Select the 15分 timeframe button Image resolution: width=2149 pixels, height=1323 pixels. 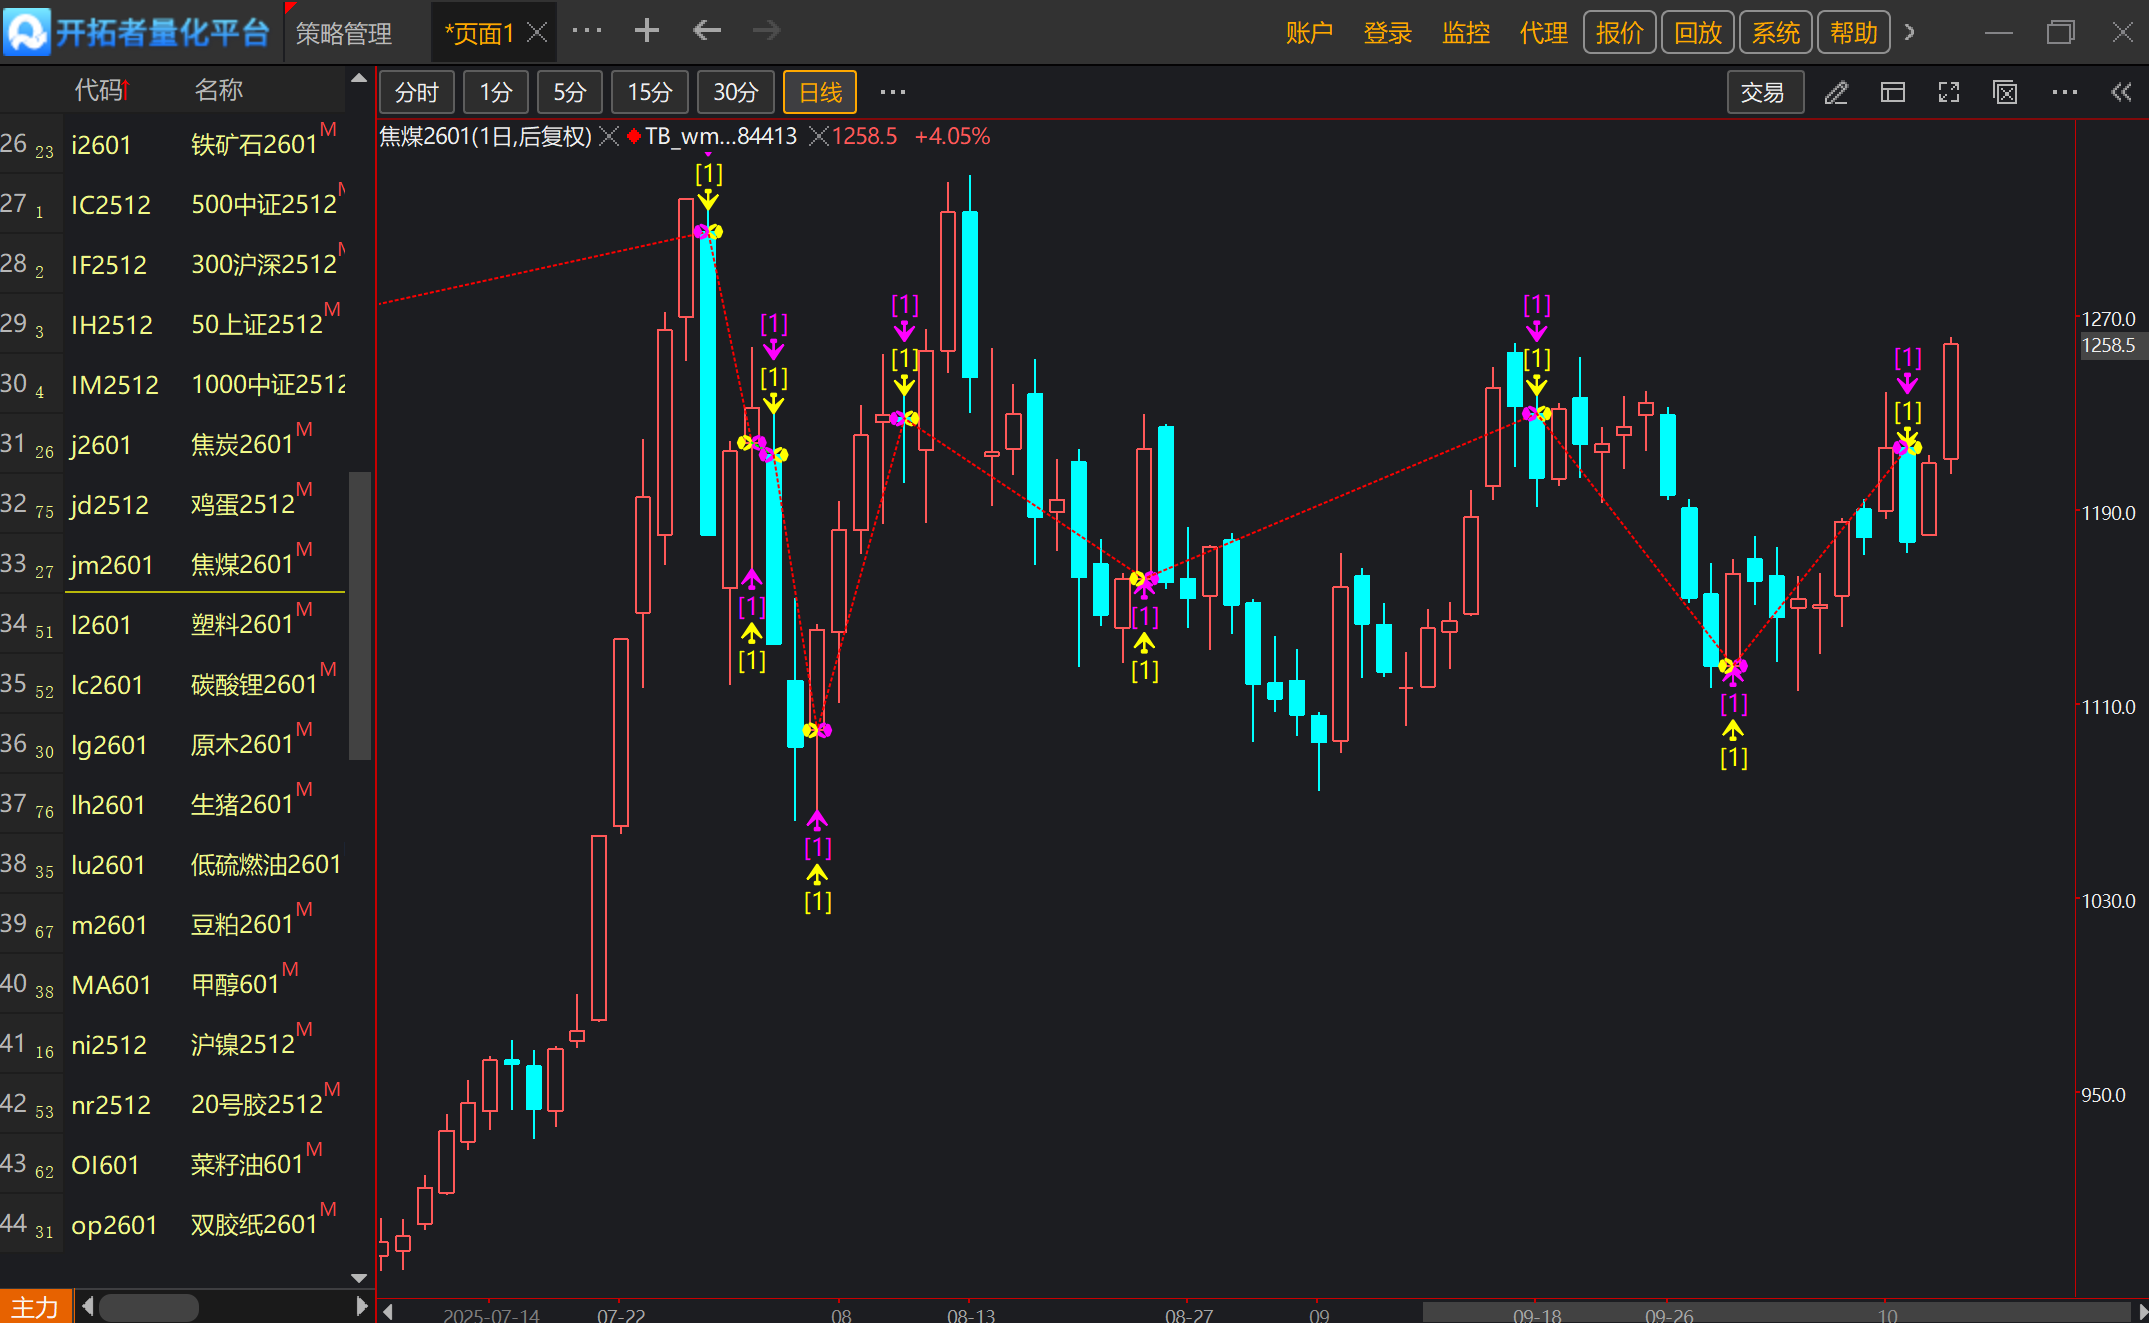(x=649, y=93)
